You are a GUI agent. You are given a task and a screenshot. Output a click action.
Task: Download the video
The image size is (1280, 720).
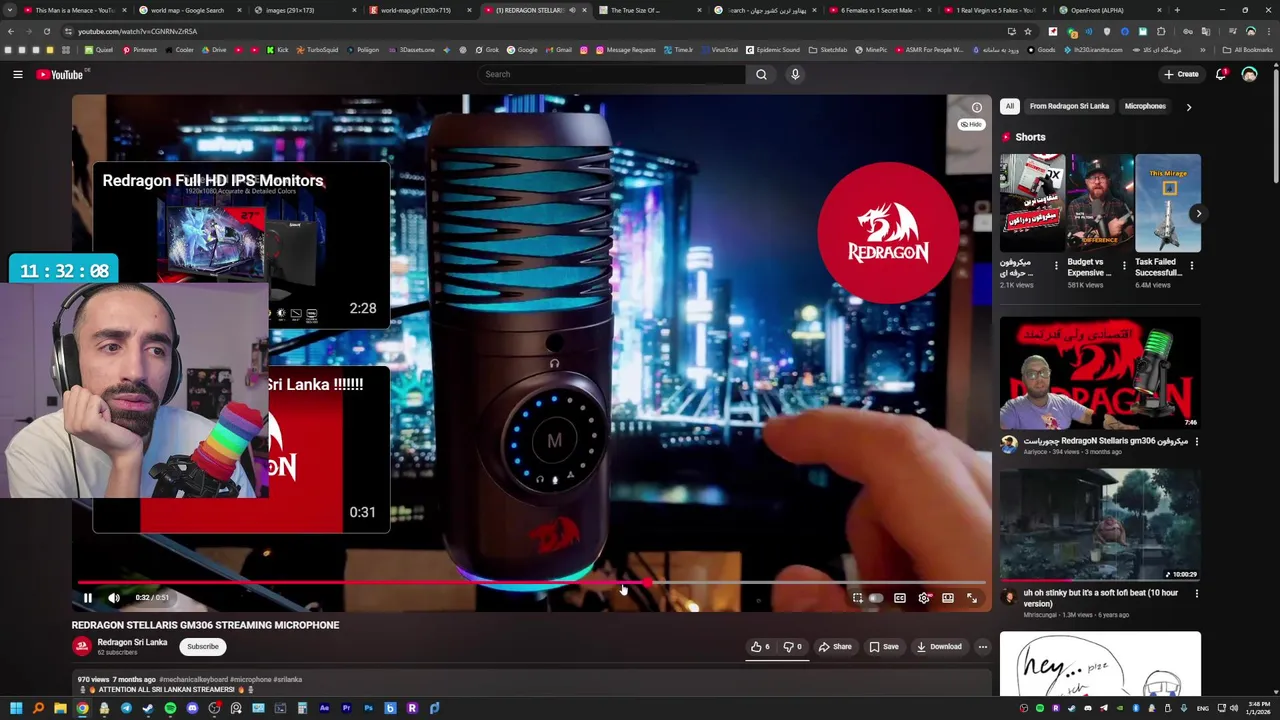[939, 647]
